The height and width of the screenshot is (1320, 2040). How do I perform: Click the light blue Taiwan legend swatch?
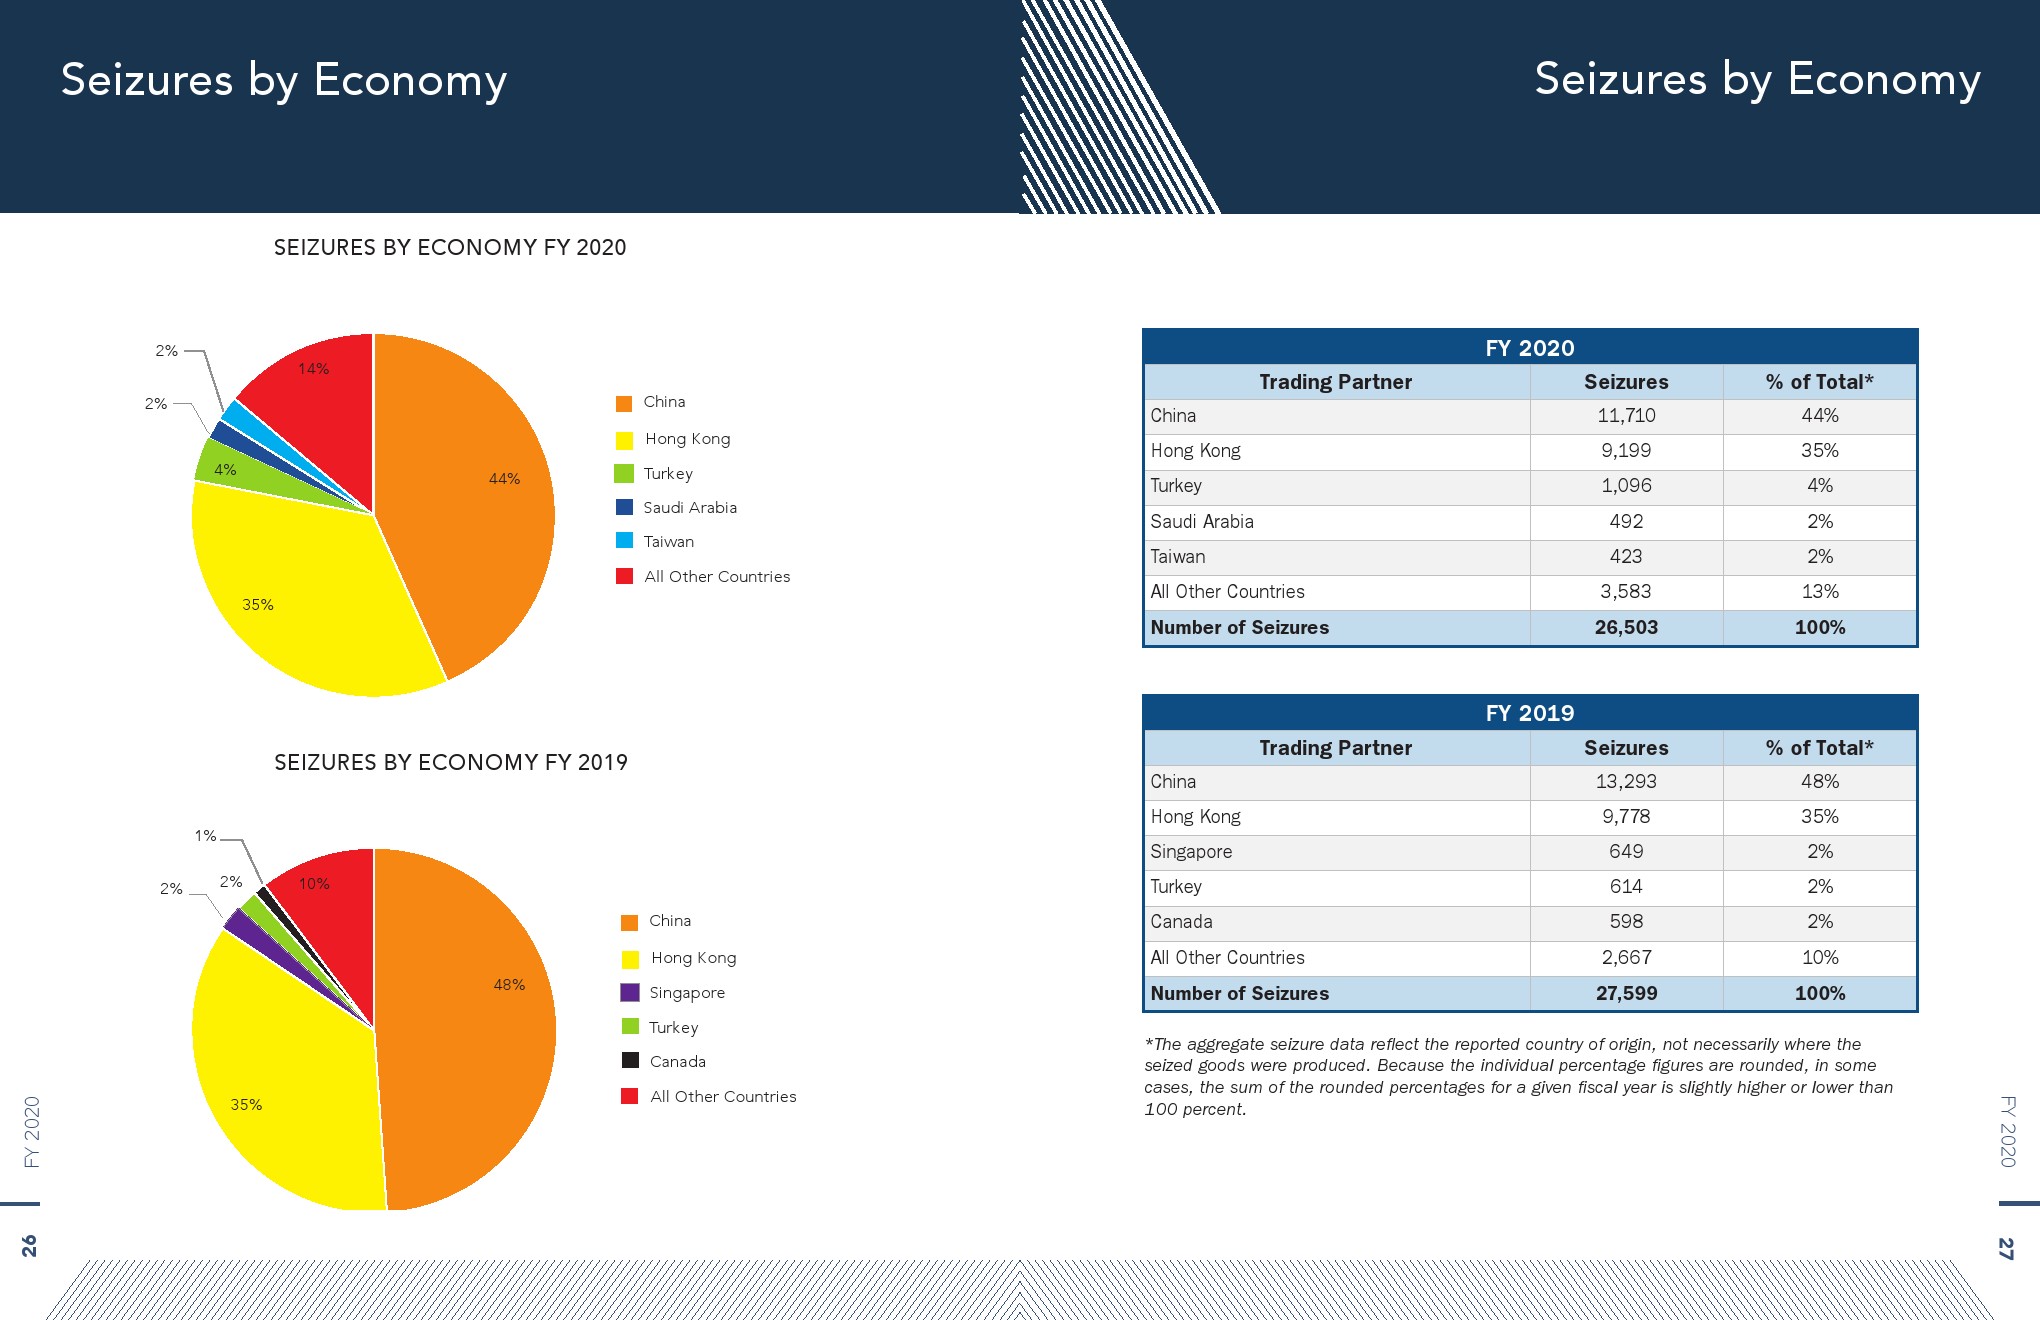pos(624,541)
